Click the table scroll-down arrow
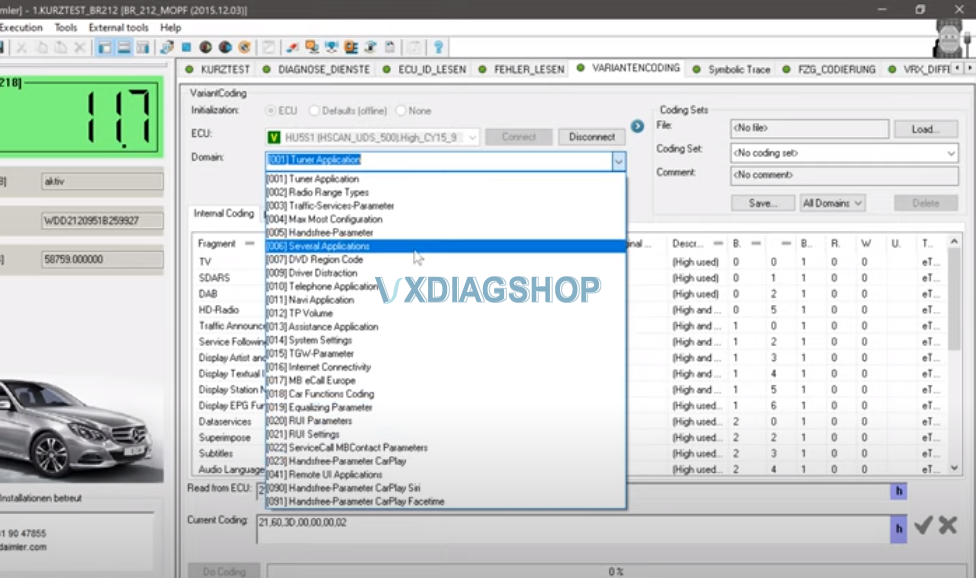 click(954, 468)
